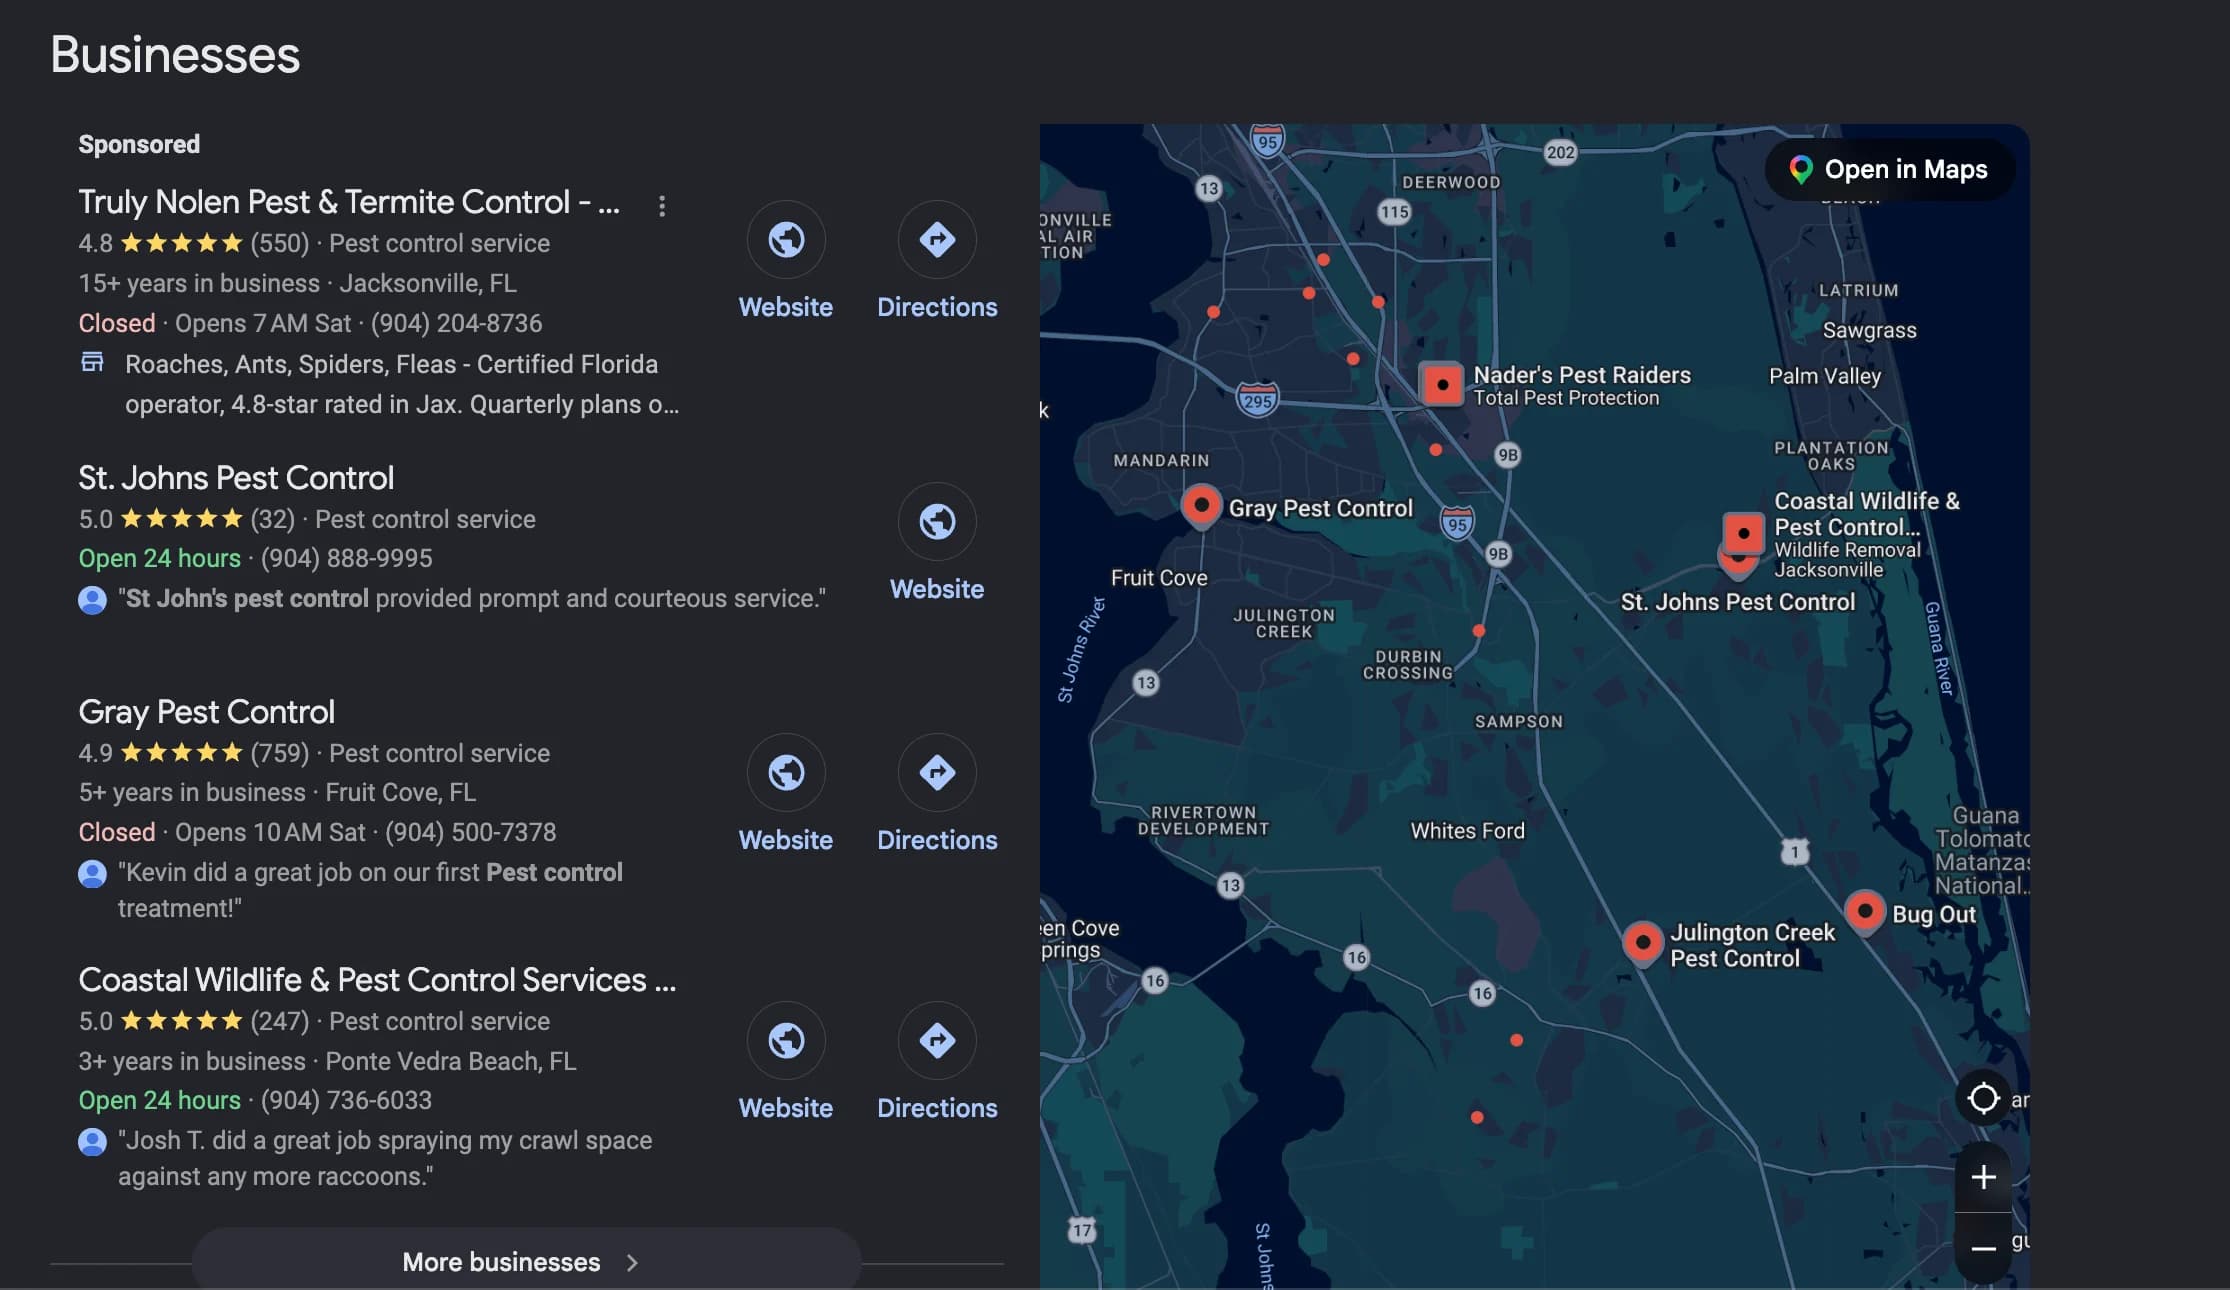The image size is (2230, 1290).
Task: Click the Bug Out map label
Action: (1934, 914)
